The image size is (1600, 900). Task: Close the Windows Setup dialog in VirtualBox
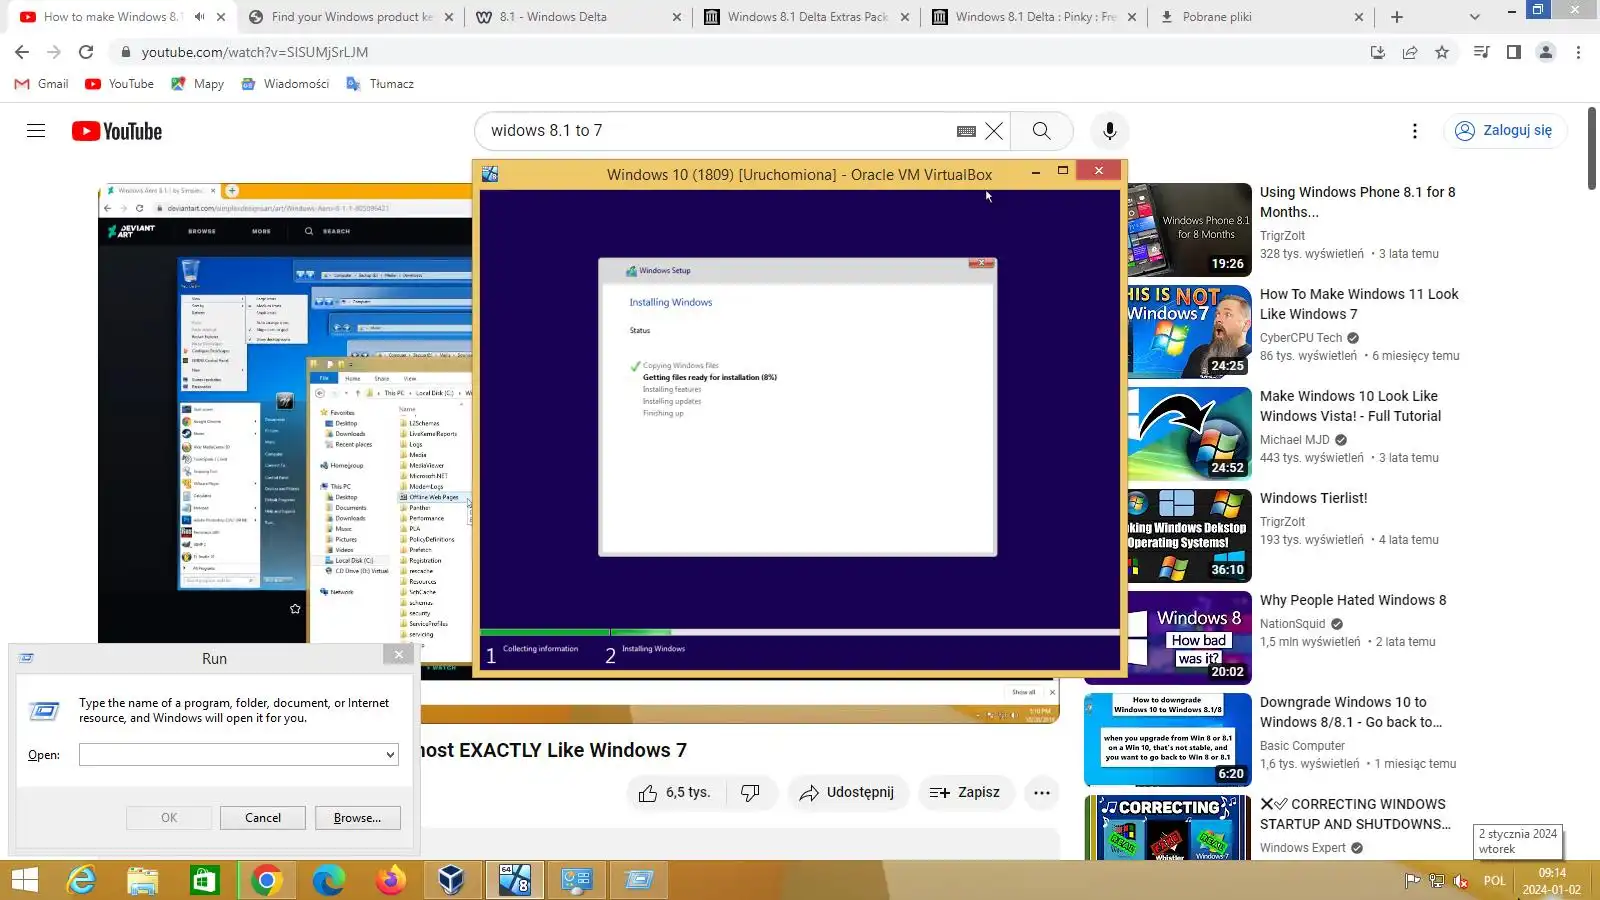pyautogui.click(x=982, y=264)
